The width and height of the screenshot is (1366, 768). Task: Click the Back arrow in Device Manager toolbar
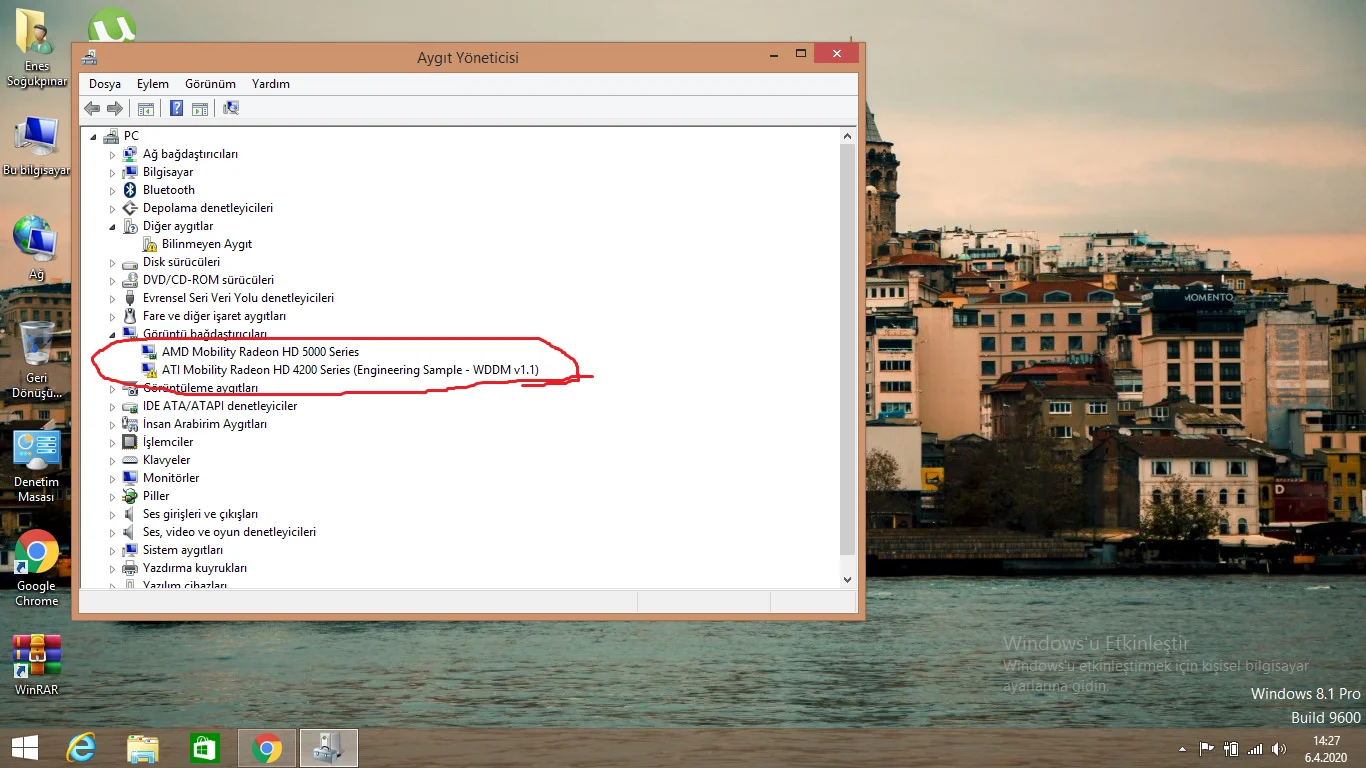tap(92, 108)
